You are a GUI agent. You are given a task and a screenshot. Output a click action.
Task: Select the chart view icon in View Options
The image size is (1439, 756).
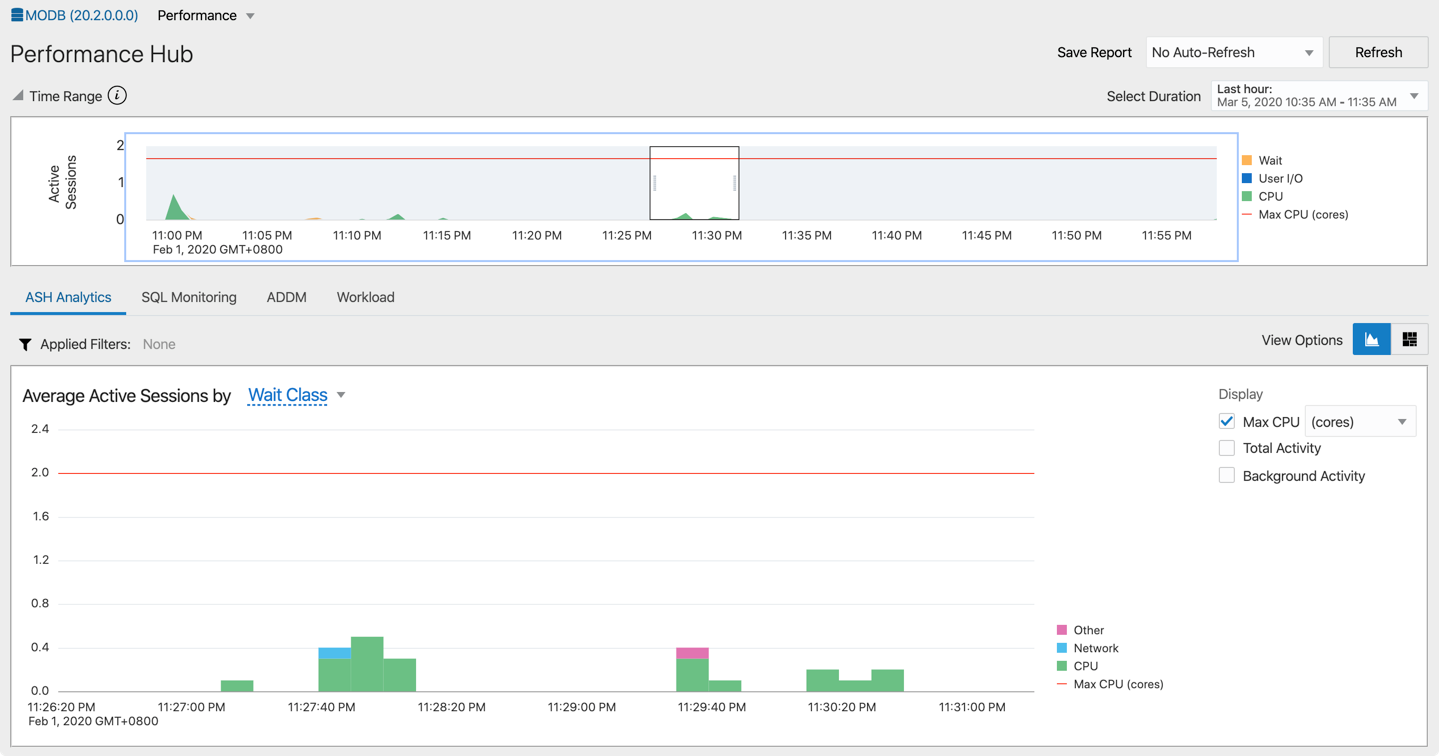click(x=1370, y=339)
